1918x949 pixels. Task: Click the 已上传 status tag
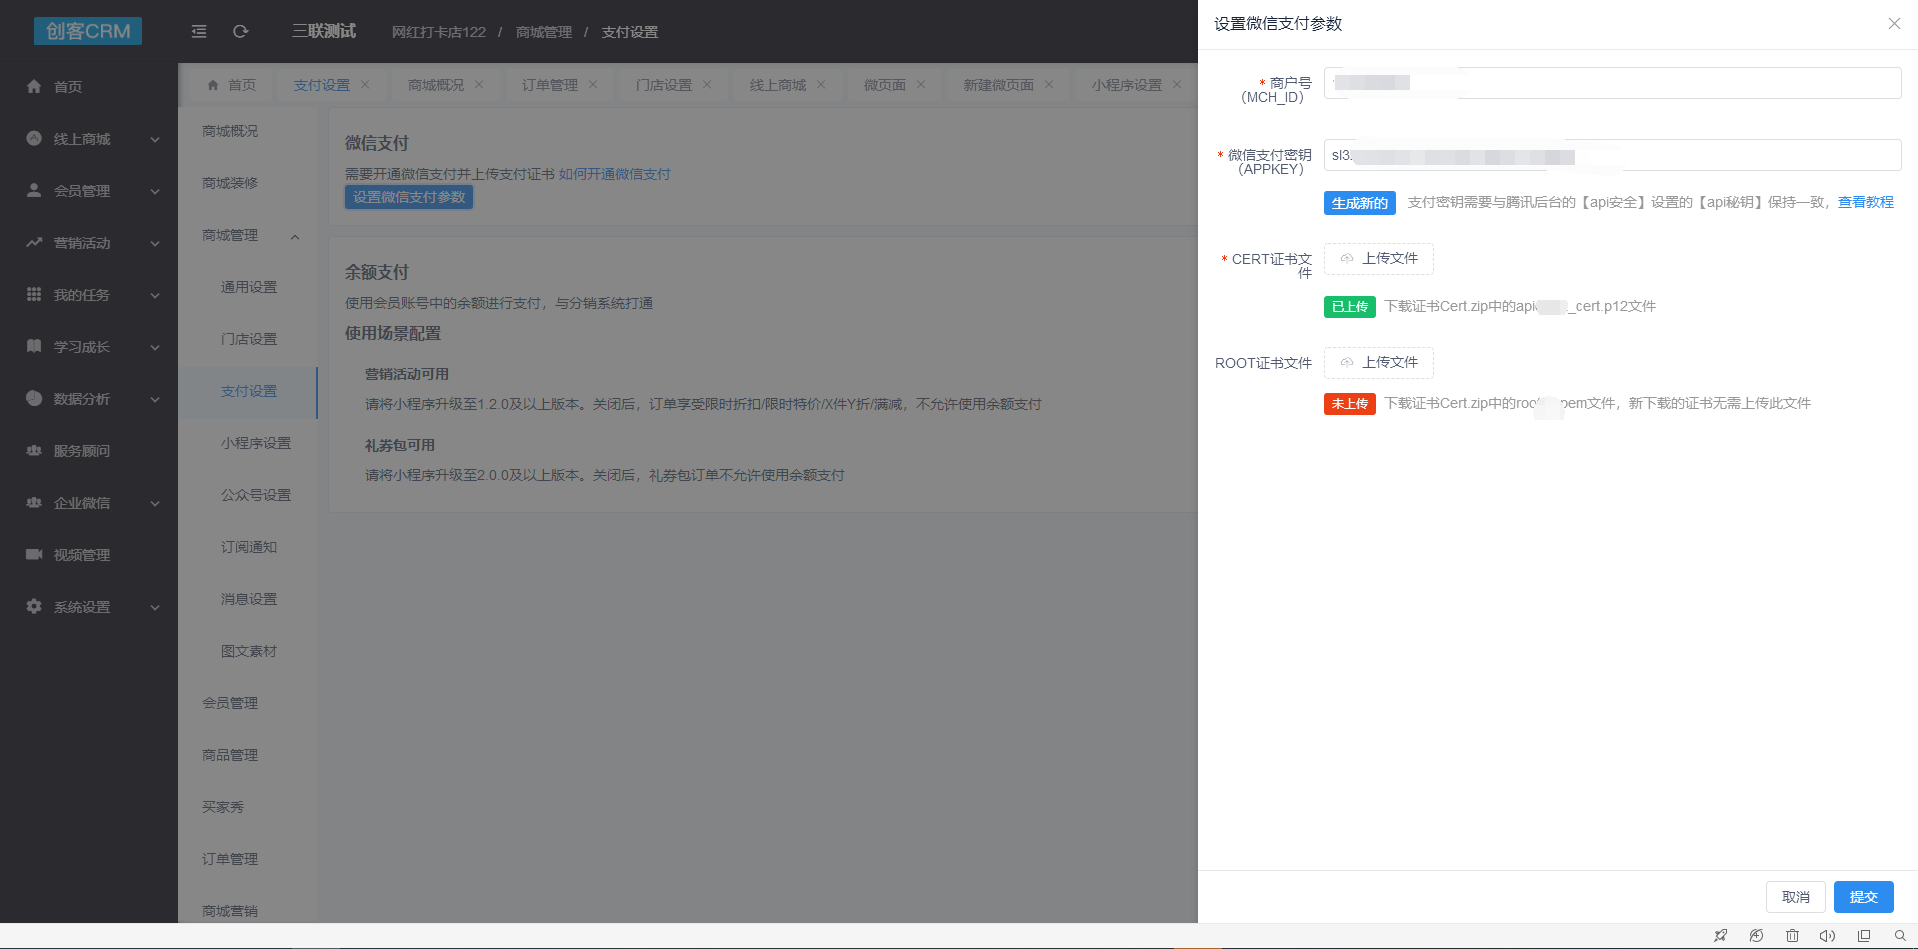[x=1350, y=307]
